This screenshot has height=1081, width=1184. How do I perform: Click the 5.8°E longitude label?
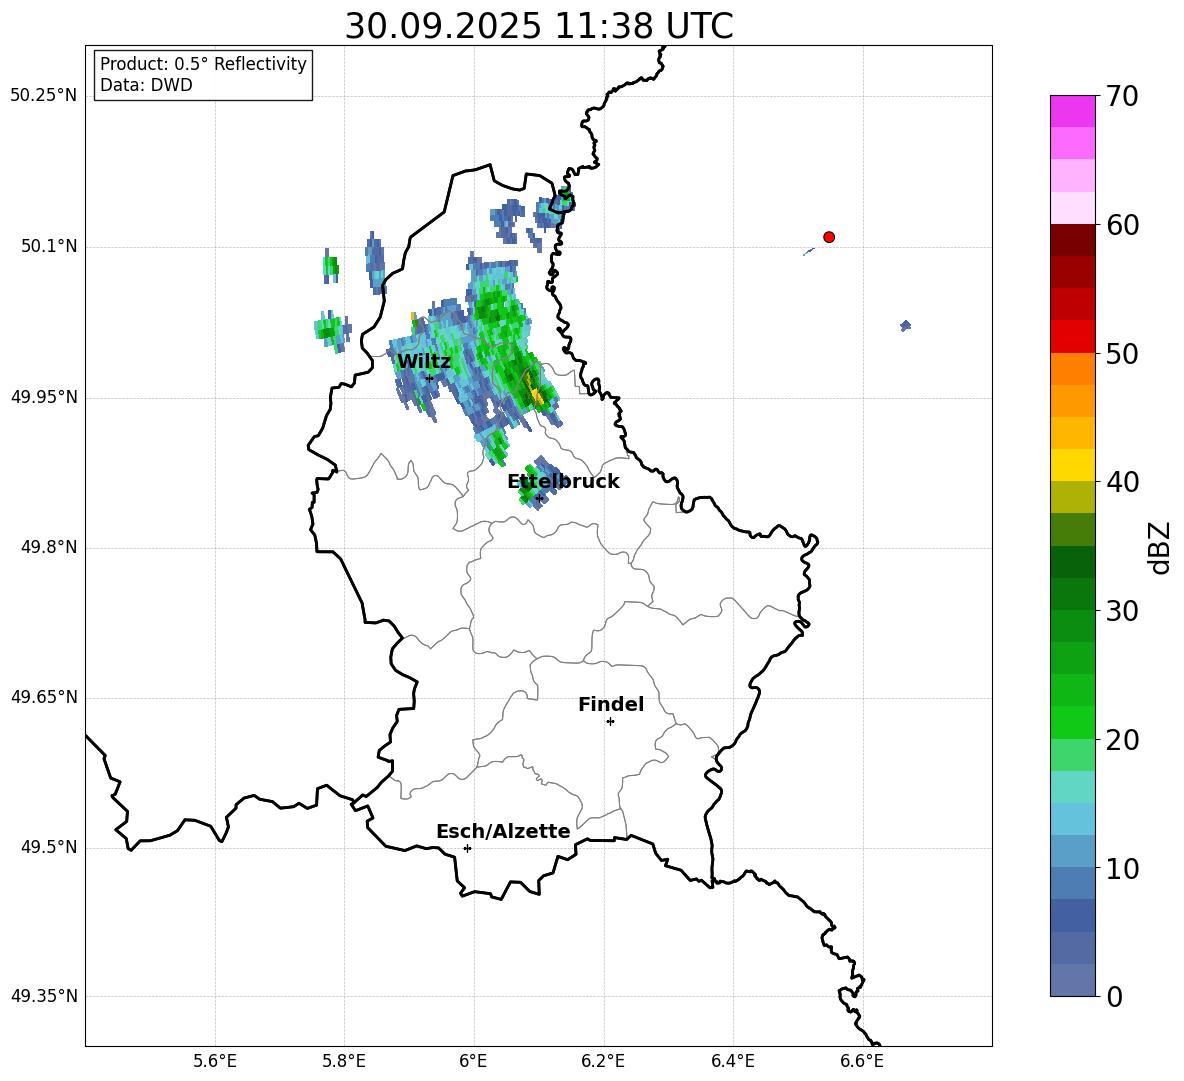point(344,1061)
